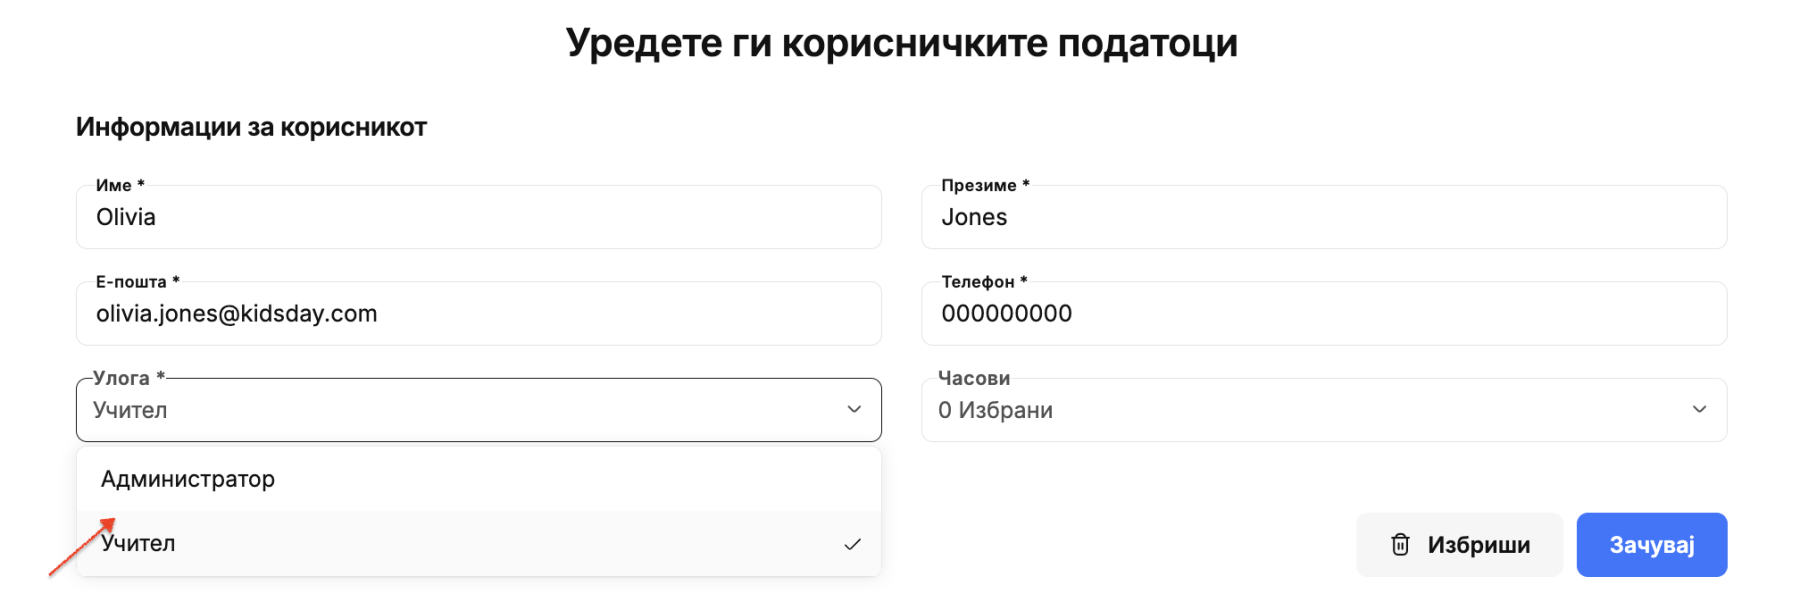Click the 'Часови' field label
The height and width of the screenshot is (602, 1800).
coord(974,378)
